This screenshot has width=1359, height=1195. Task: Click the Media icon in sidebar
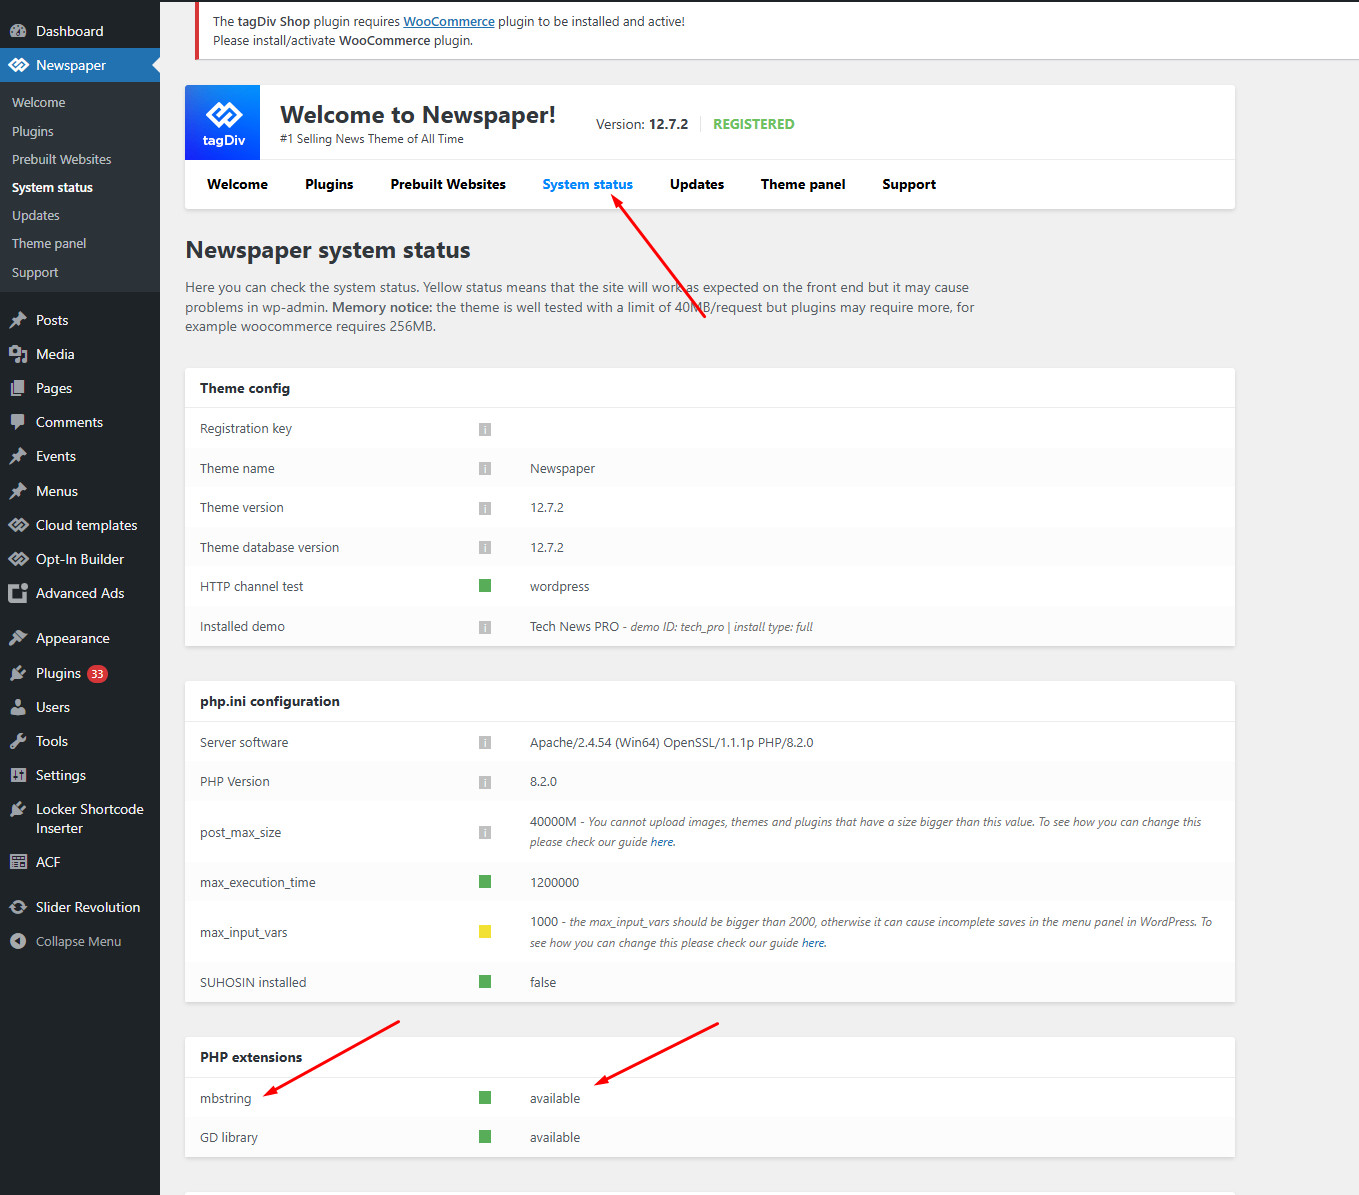coord(18,354)
